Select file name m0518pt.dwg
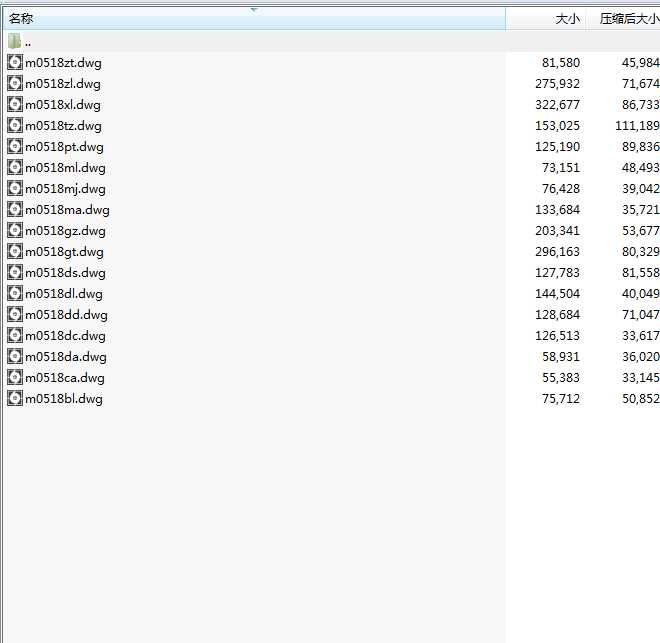Viewport: 660px width, 643px height. pyautogui.click(x=64, y=147)
